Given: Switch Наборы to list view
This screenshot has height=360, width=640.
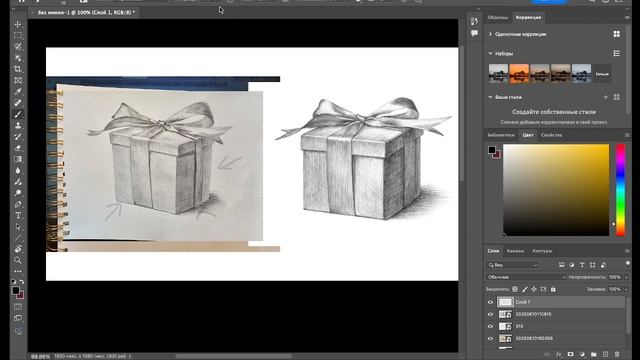Looking at the screenshot, I should tap(617, 53).
